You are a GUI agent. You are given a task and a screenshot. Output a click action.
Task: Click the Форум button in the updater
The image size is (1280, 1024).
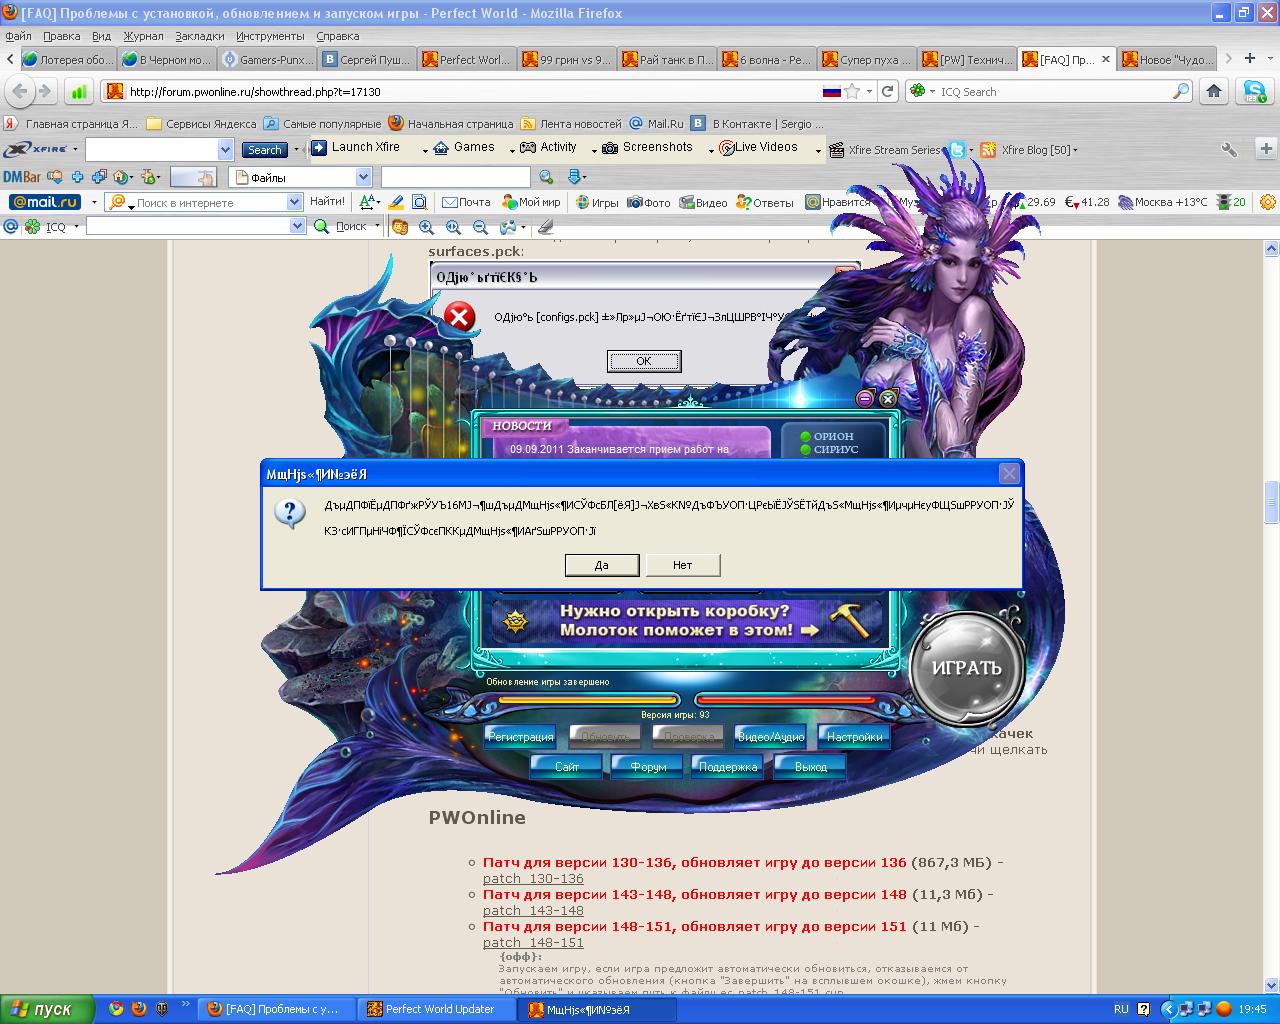(648, 767)
